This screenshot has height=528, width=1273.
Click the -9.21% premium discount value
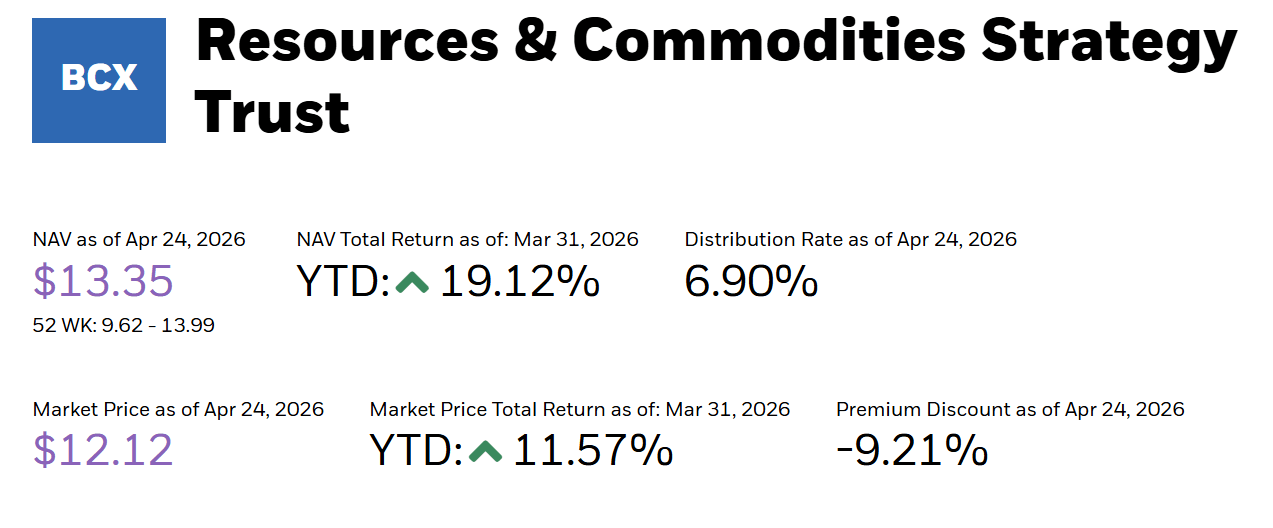point(912,451)
